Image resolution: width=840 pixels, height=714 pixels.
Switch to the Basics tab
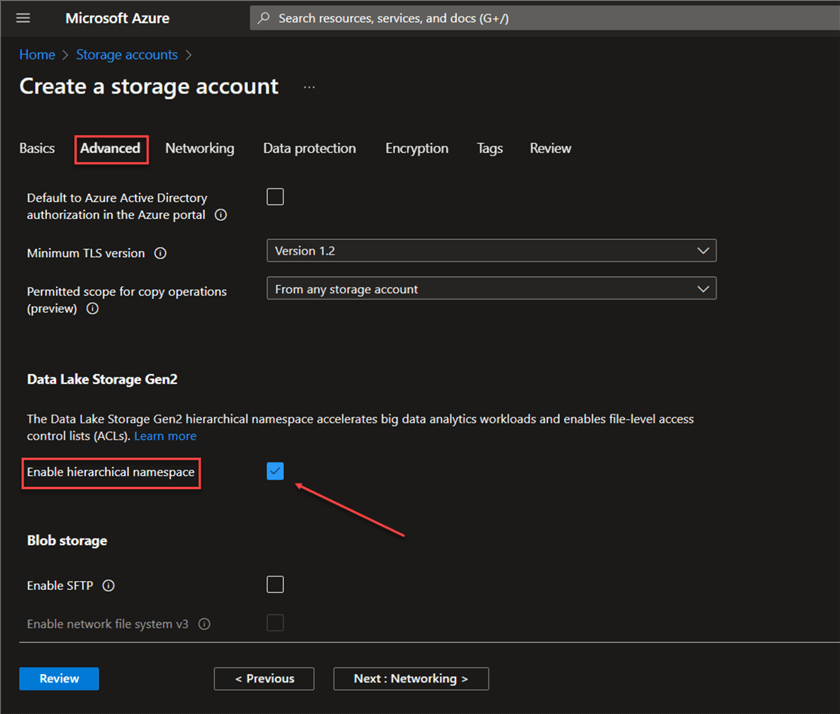(x=37, y=148)
